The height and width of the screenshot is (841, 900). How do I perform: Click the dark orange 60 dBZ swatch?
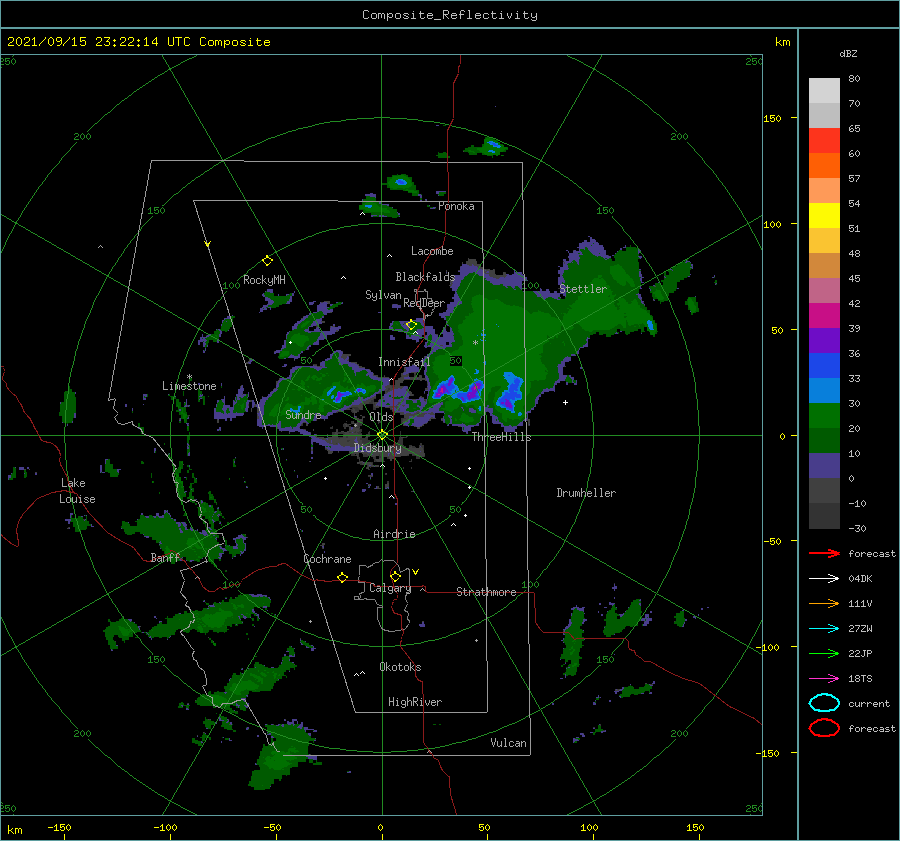[x=824, y=166]
